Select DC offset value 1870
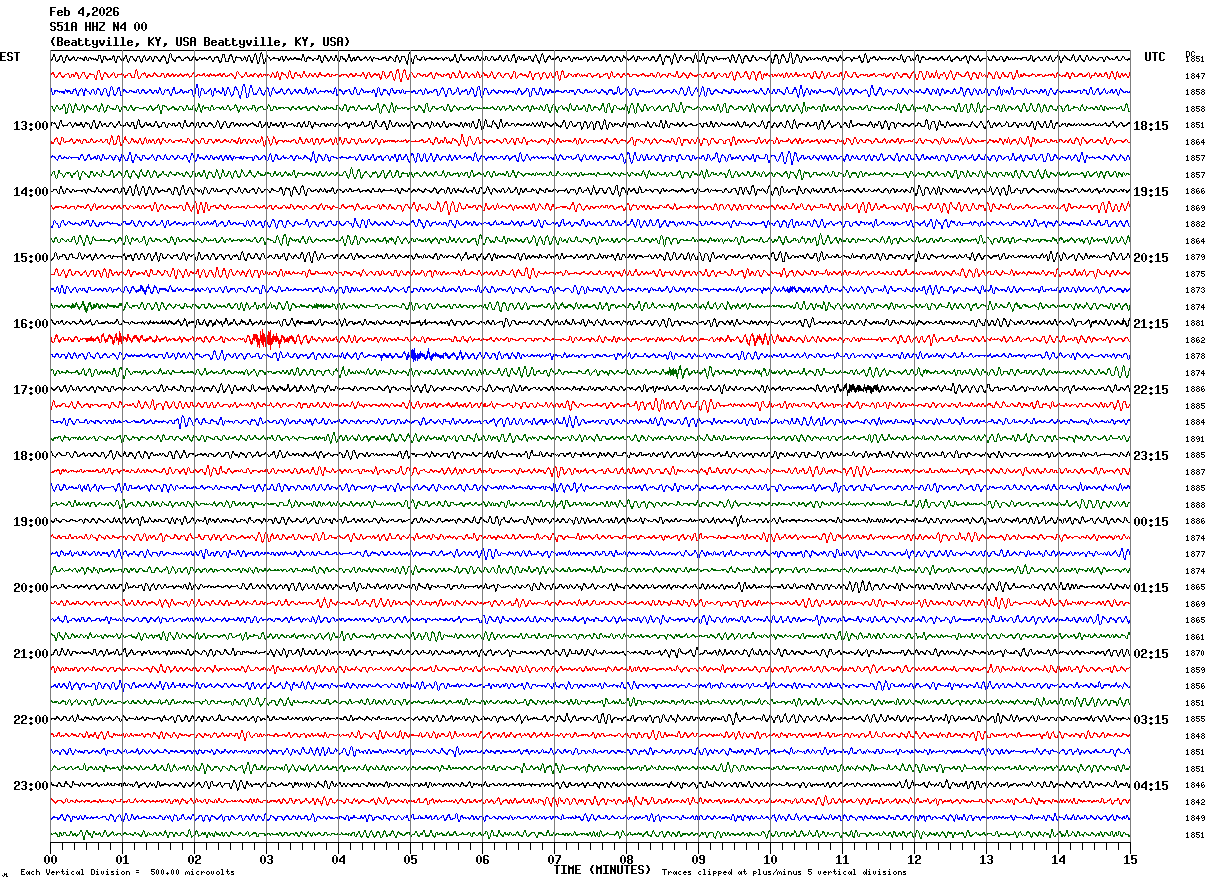Screen dimensions: 1210x886 pyautogui.click(x=1195, y=653)
